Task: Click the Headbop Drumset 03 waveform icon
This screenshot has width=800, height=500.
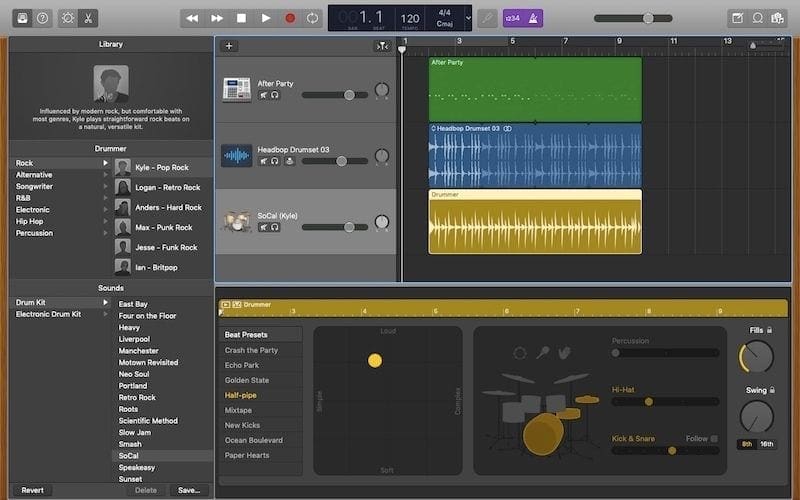Action: point(237,156)
